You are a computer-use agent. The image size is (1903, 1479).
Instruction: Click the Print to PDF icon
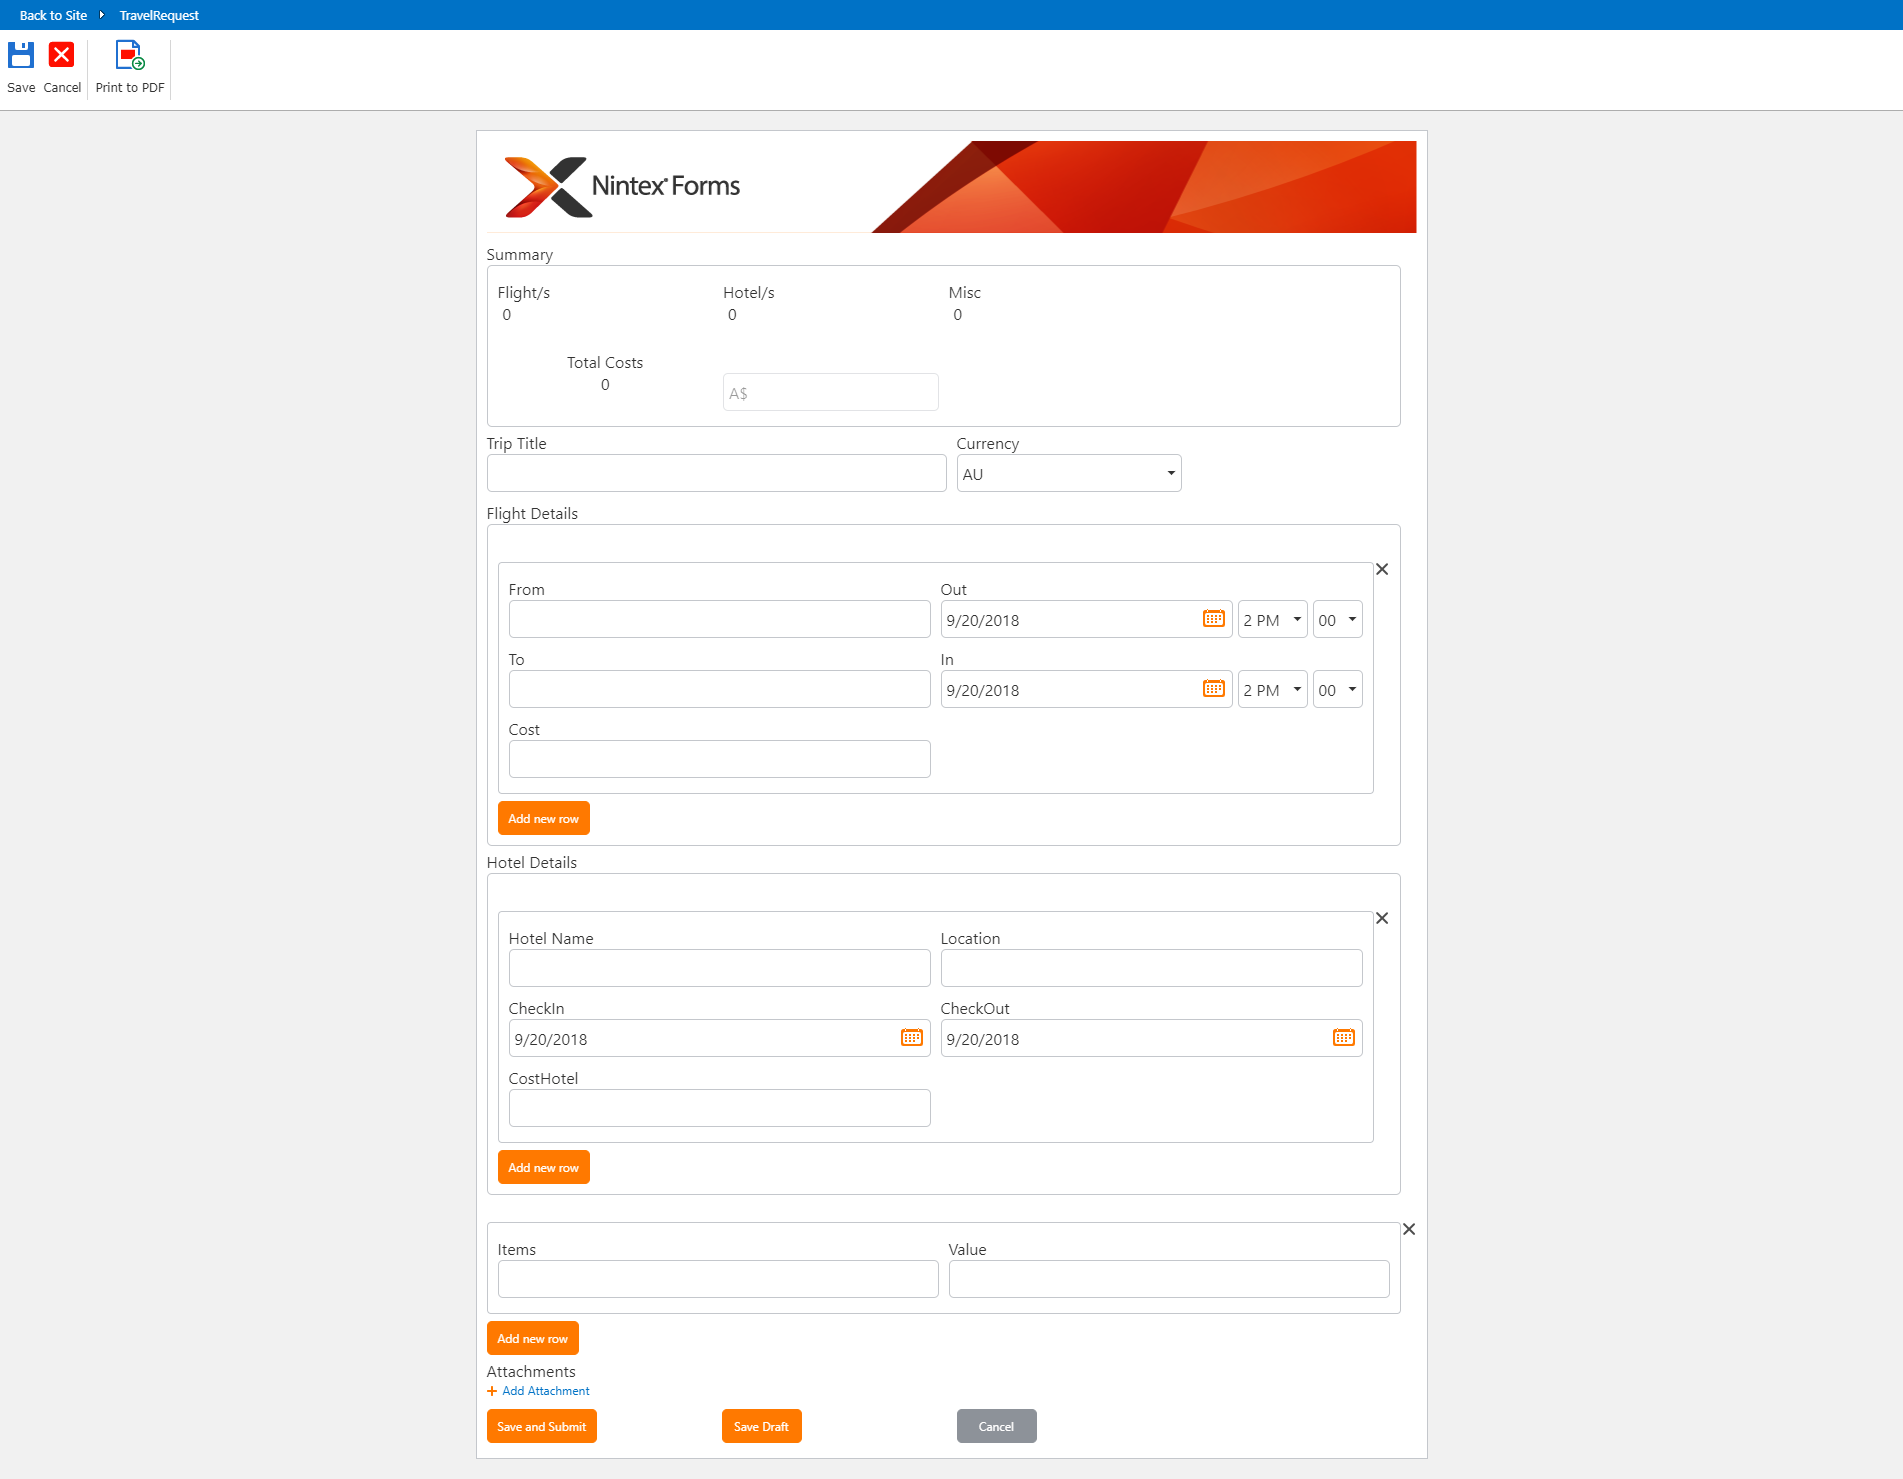click(130, 55)
